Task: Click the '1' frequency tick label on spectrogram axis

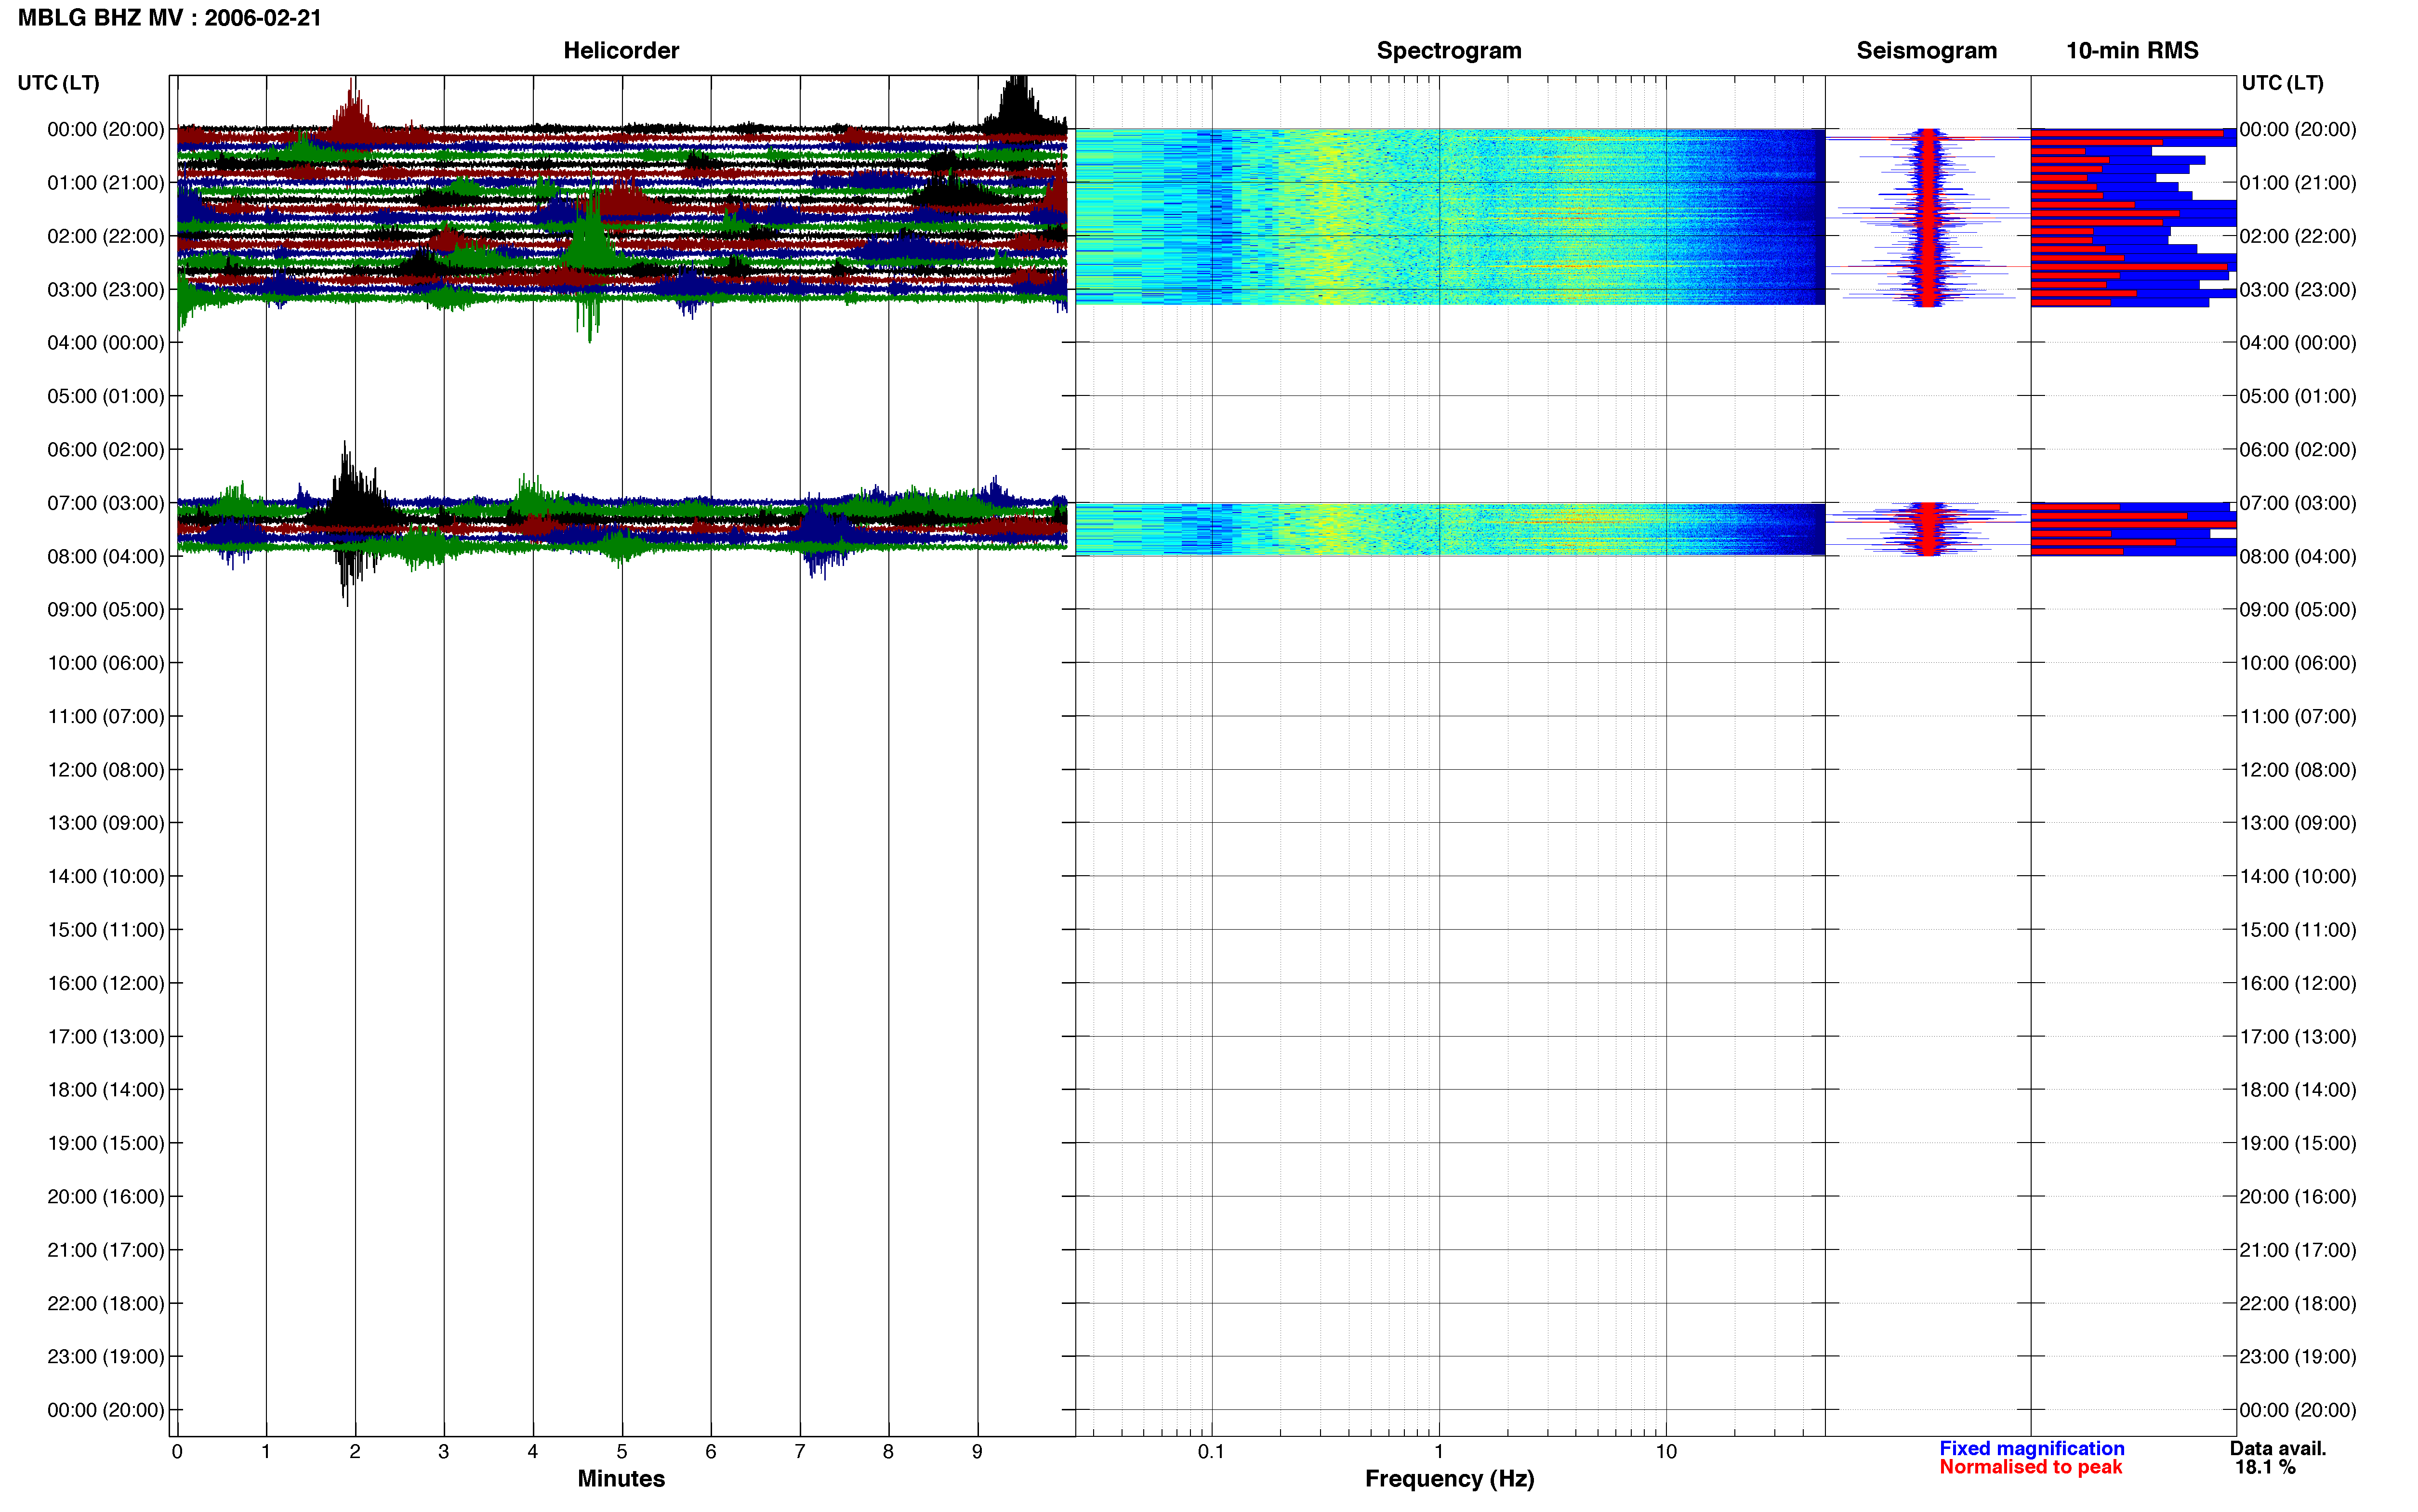Action: coord(1439,1452)
